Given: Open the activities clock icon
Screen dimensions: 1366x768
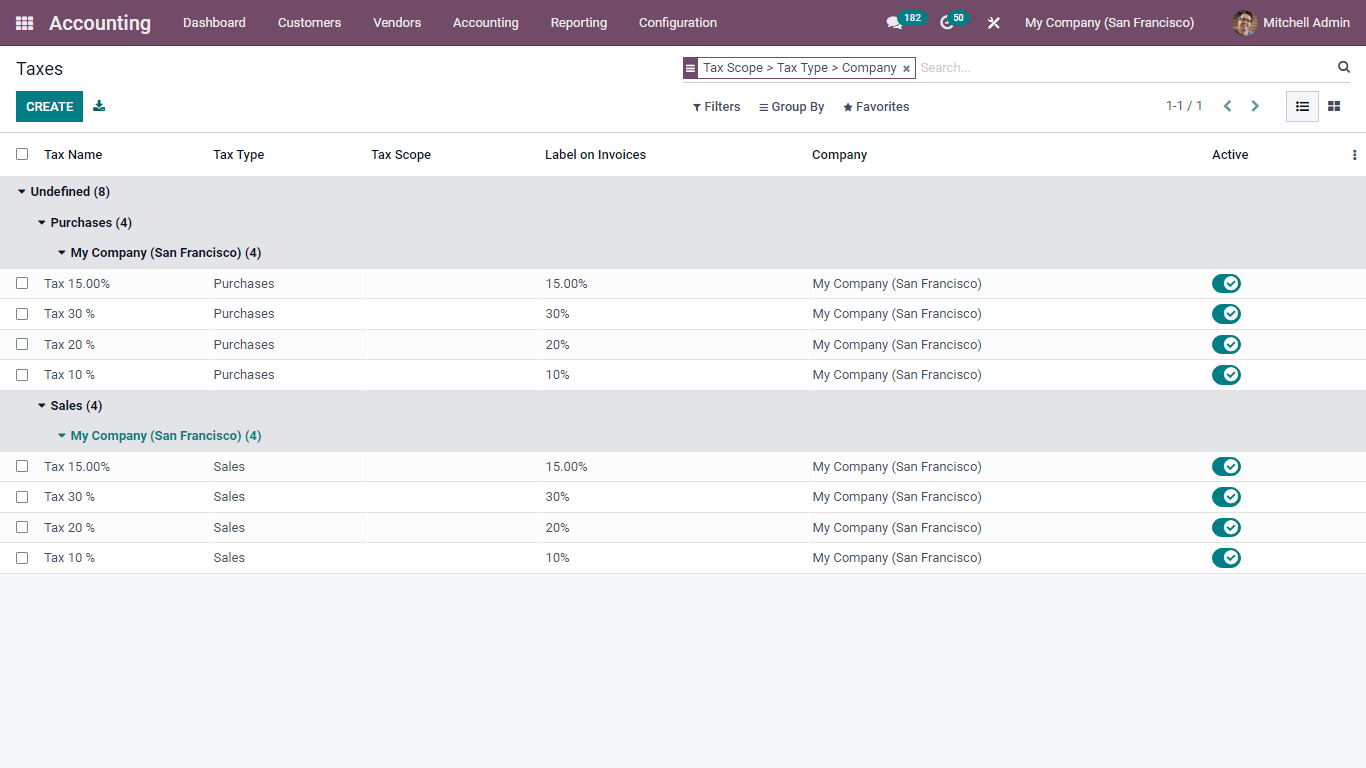Looking at the screenshot, I should (x=945, y=22).
